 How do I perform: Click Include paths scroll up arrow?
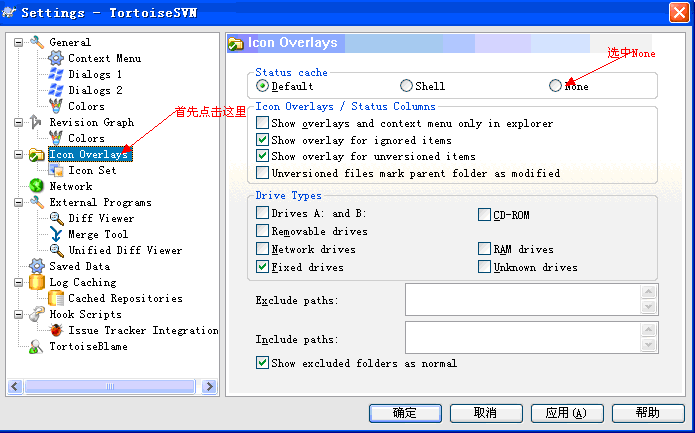click(648, 330)
